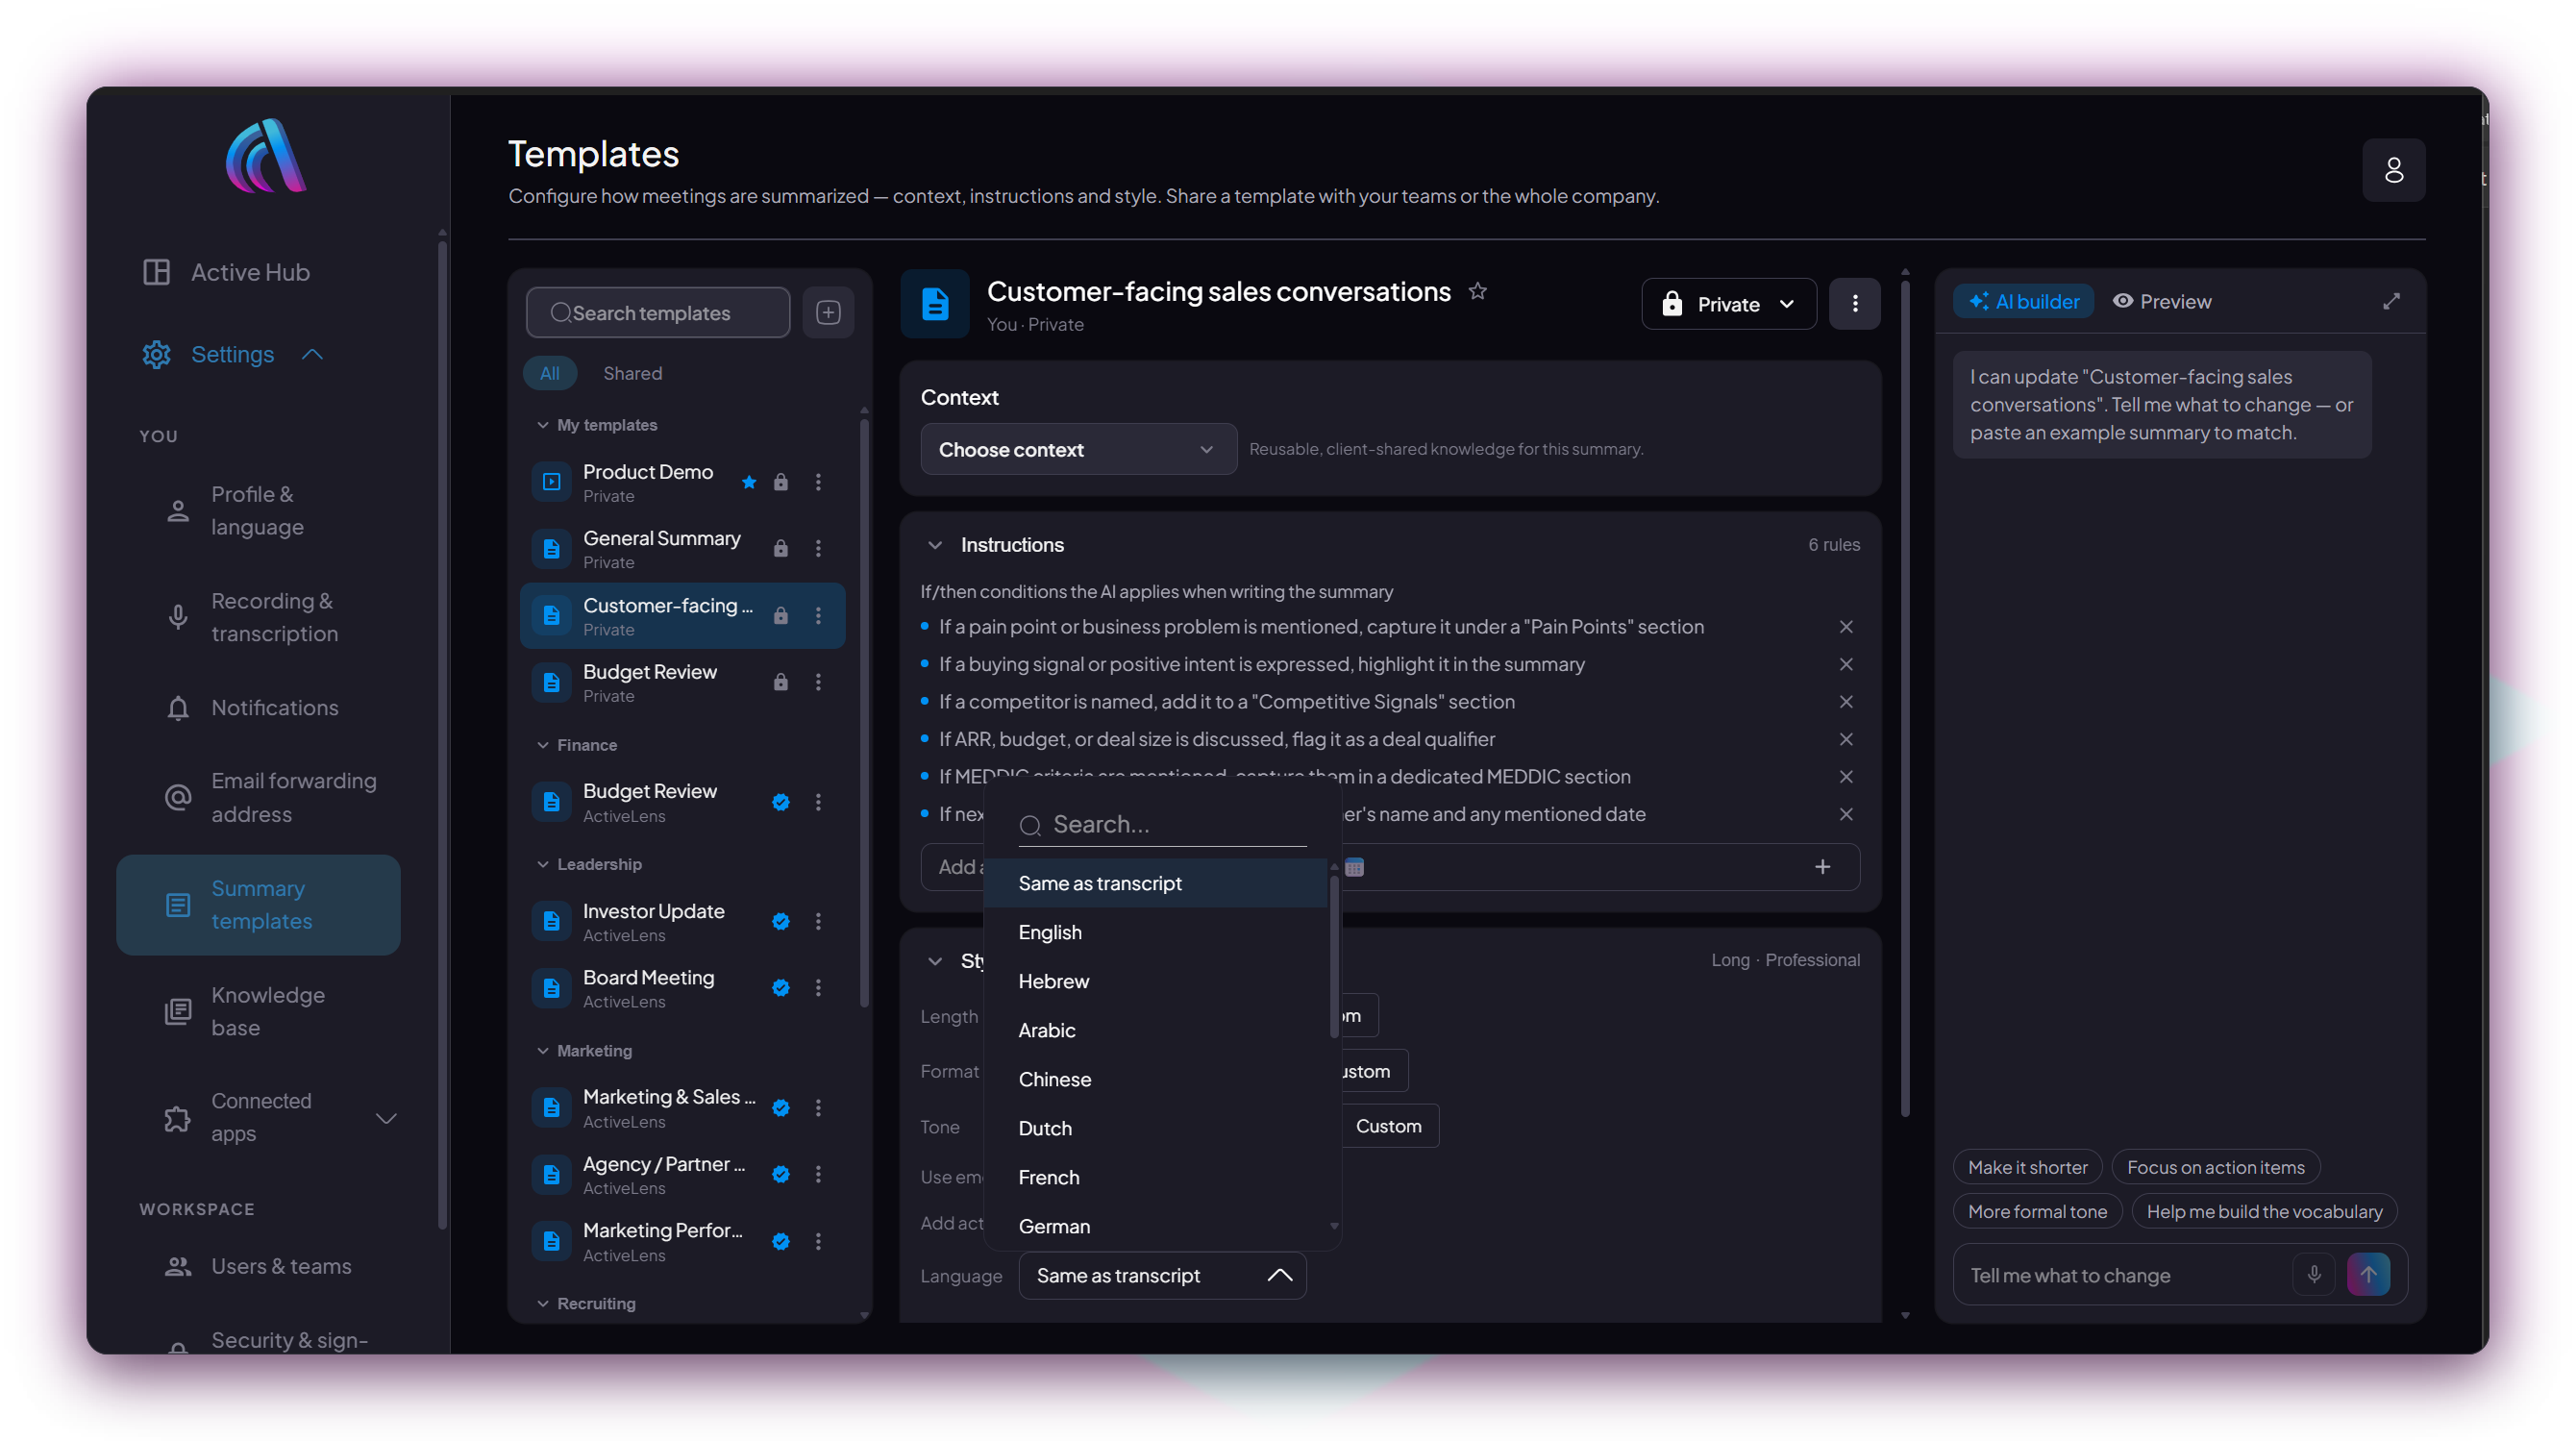Select French in the language list

tap(1155, 1177)
